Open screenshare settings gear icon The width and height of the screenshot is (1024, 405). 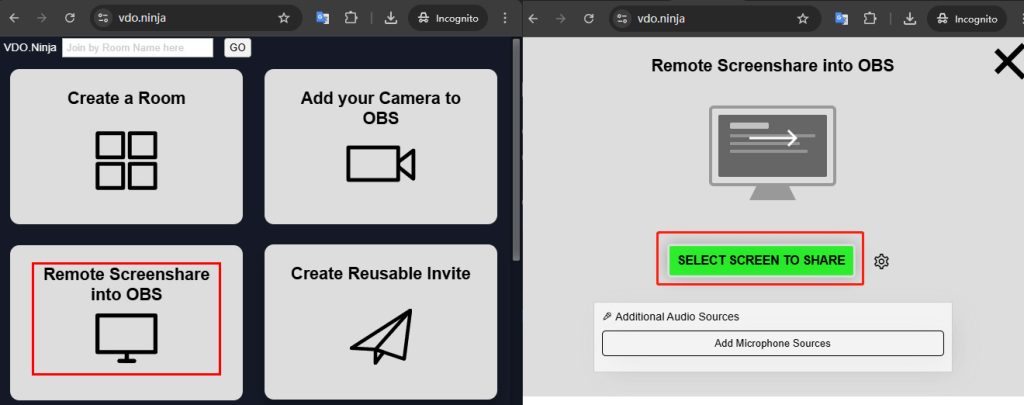point(881,261)
